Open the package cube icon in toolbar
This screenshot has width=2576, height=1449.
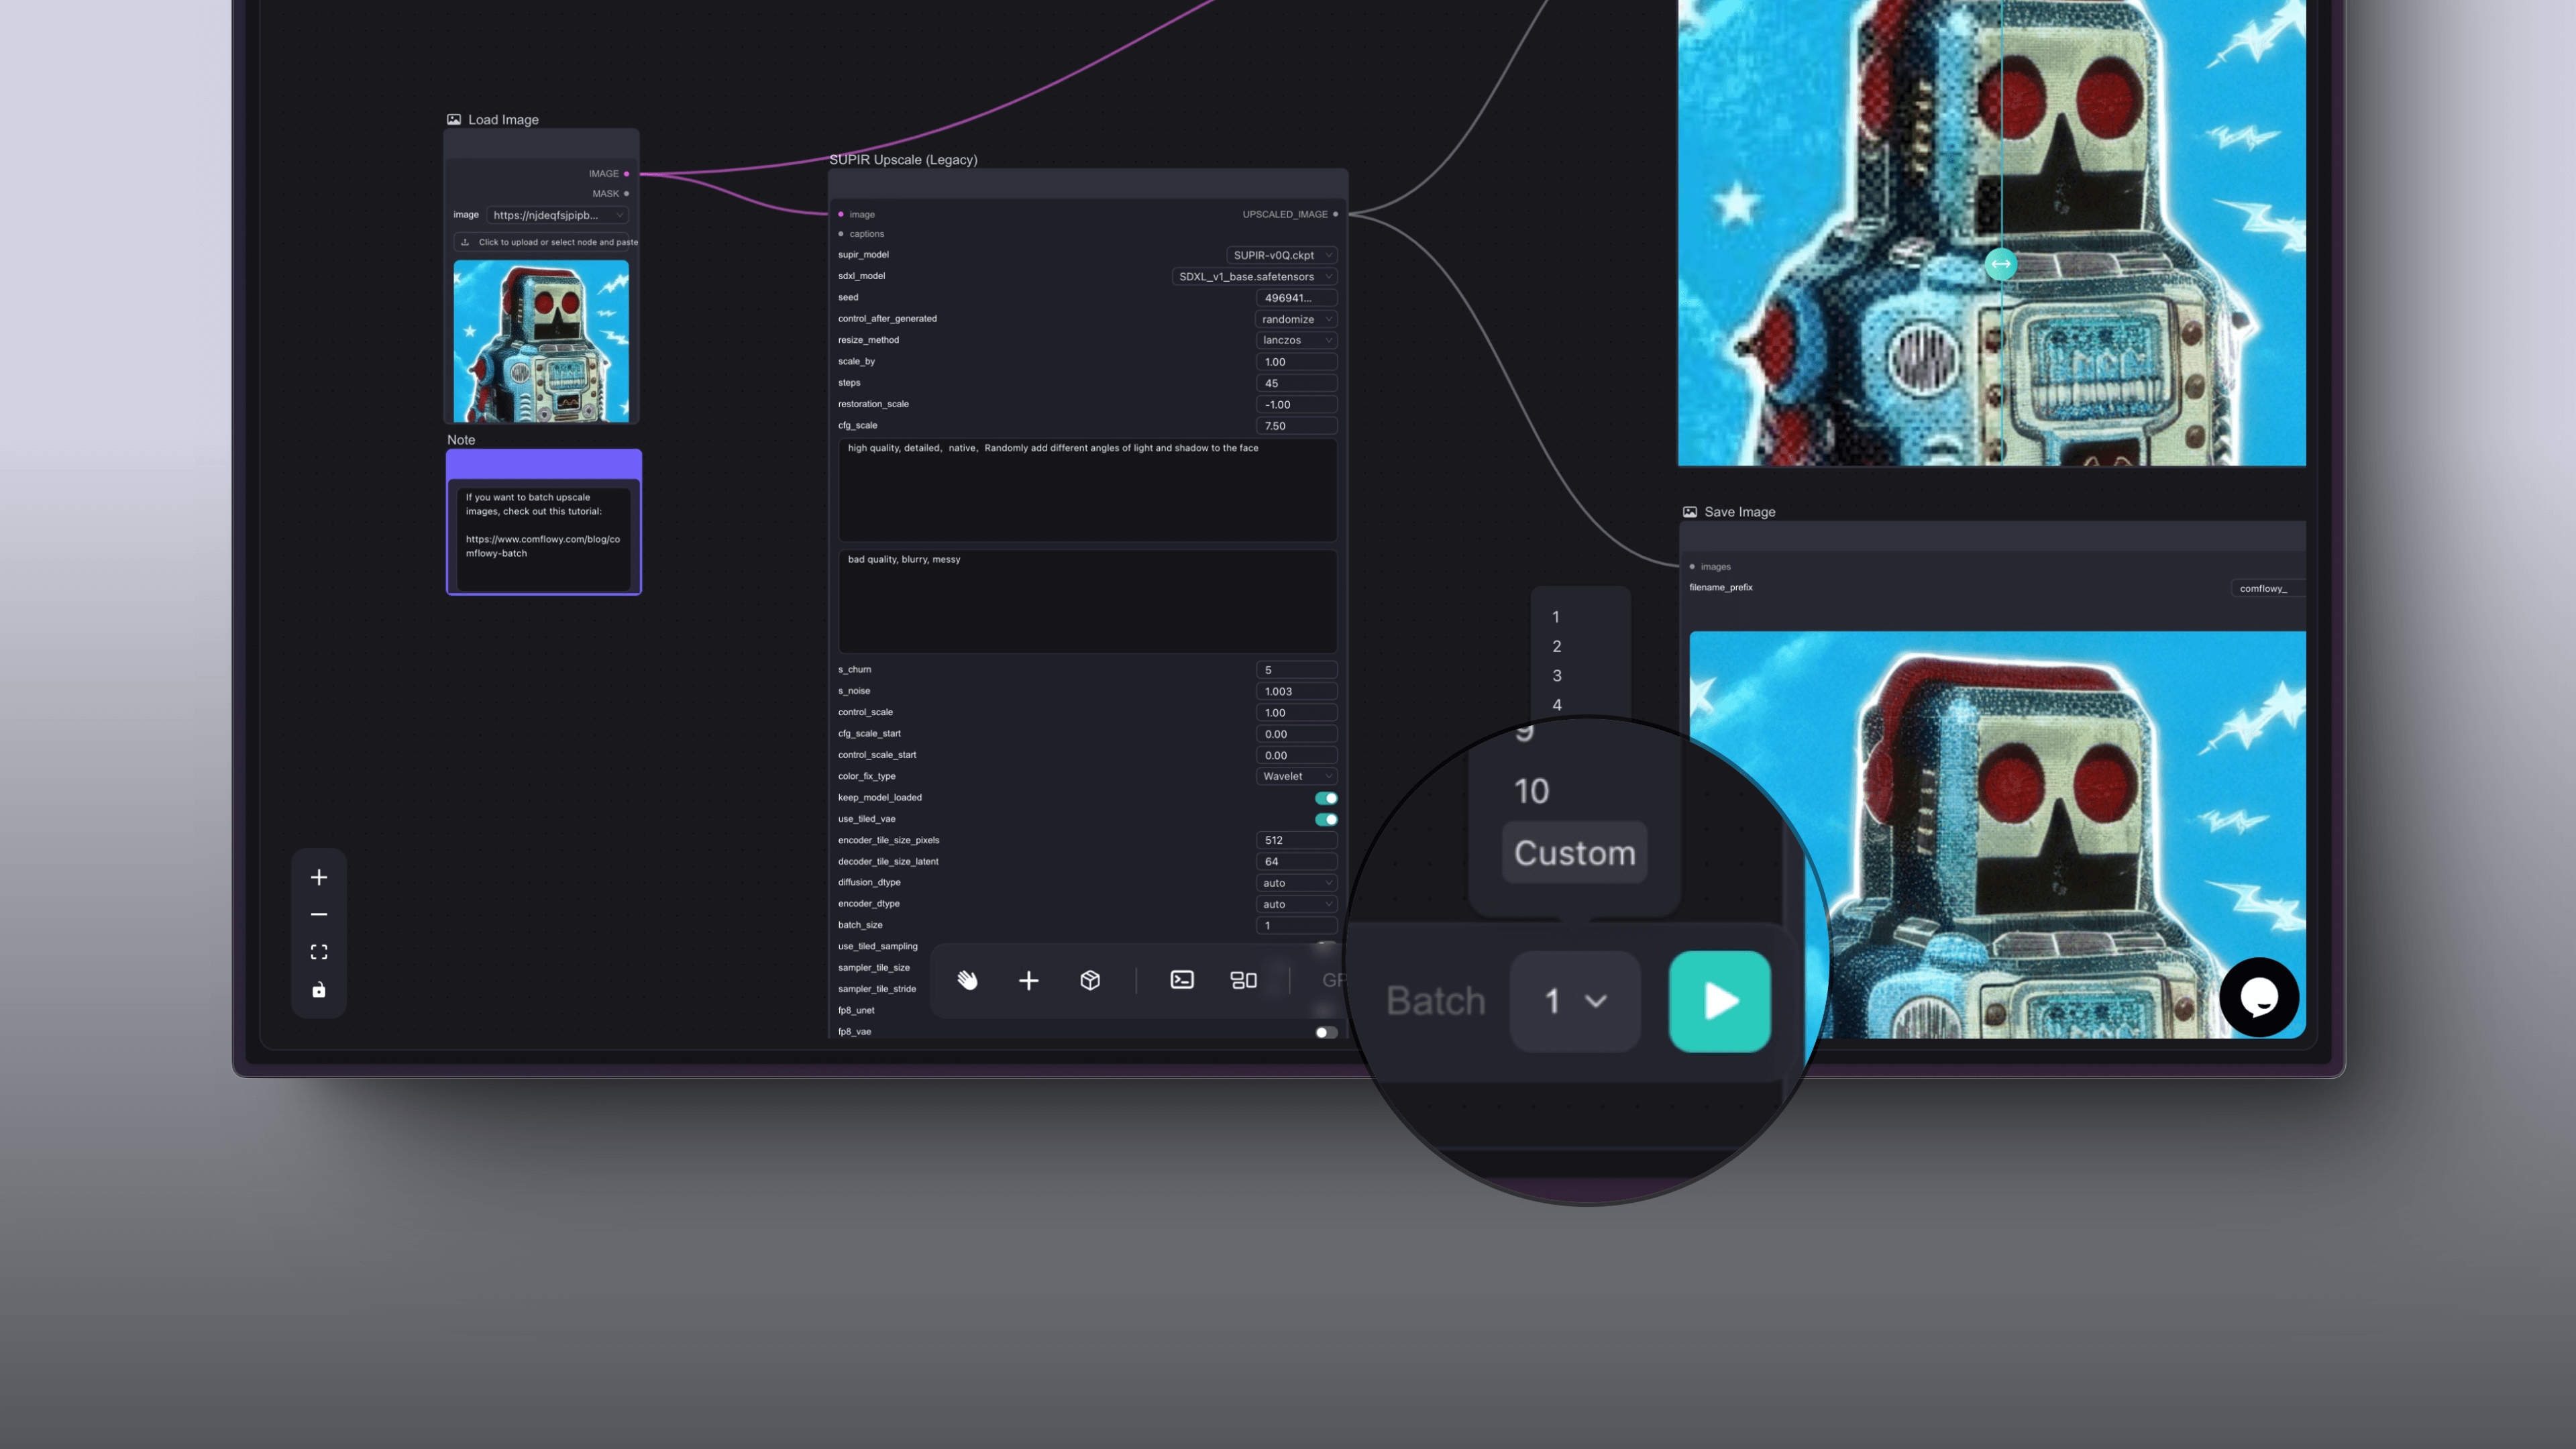(1090, 980)
